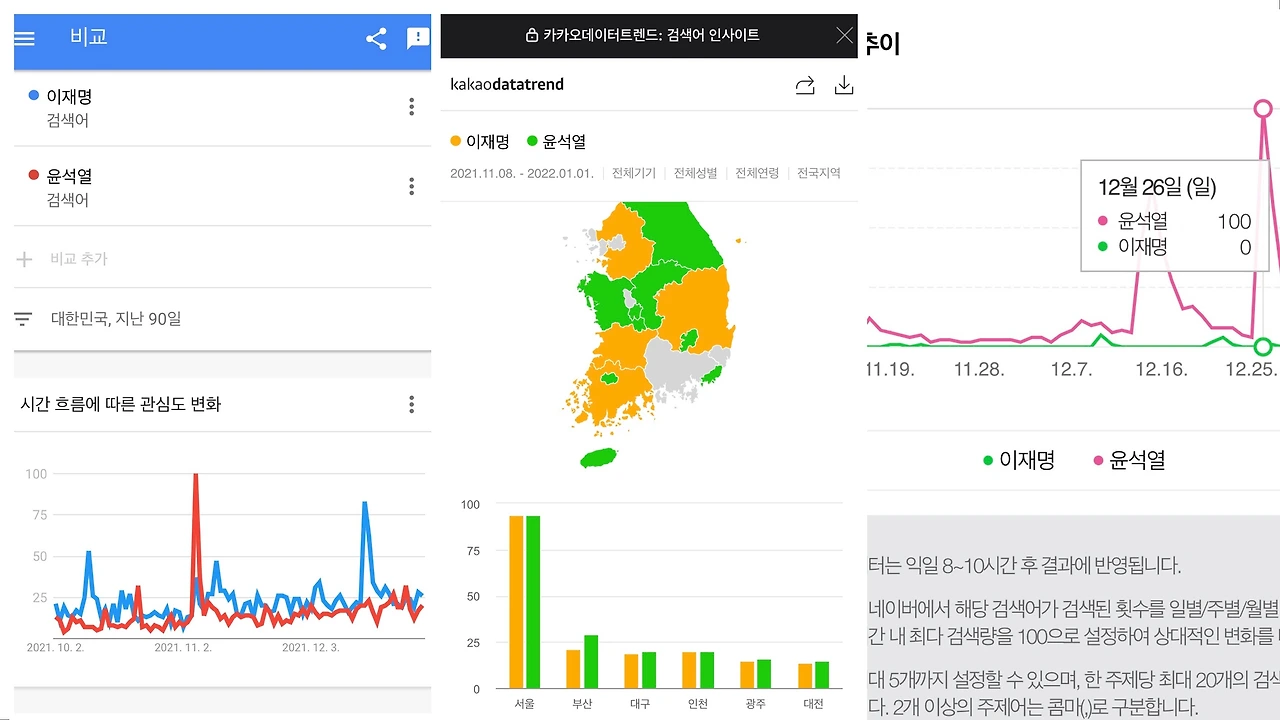Download the Kakao datatrend results

(844, 86)
